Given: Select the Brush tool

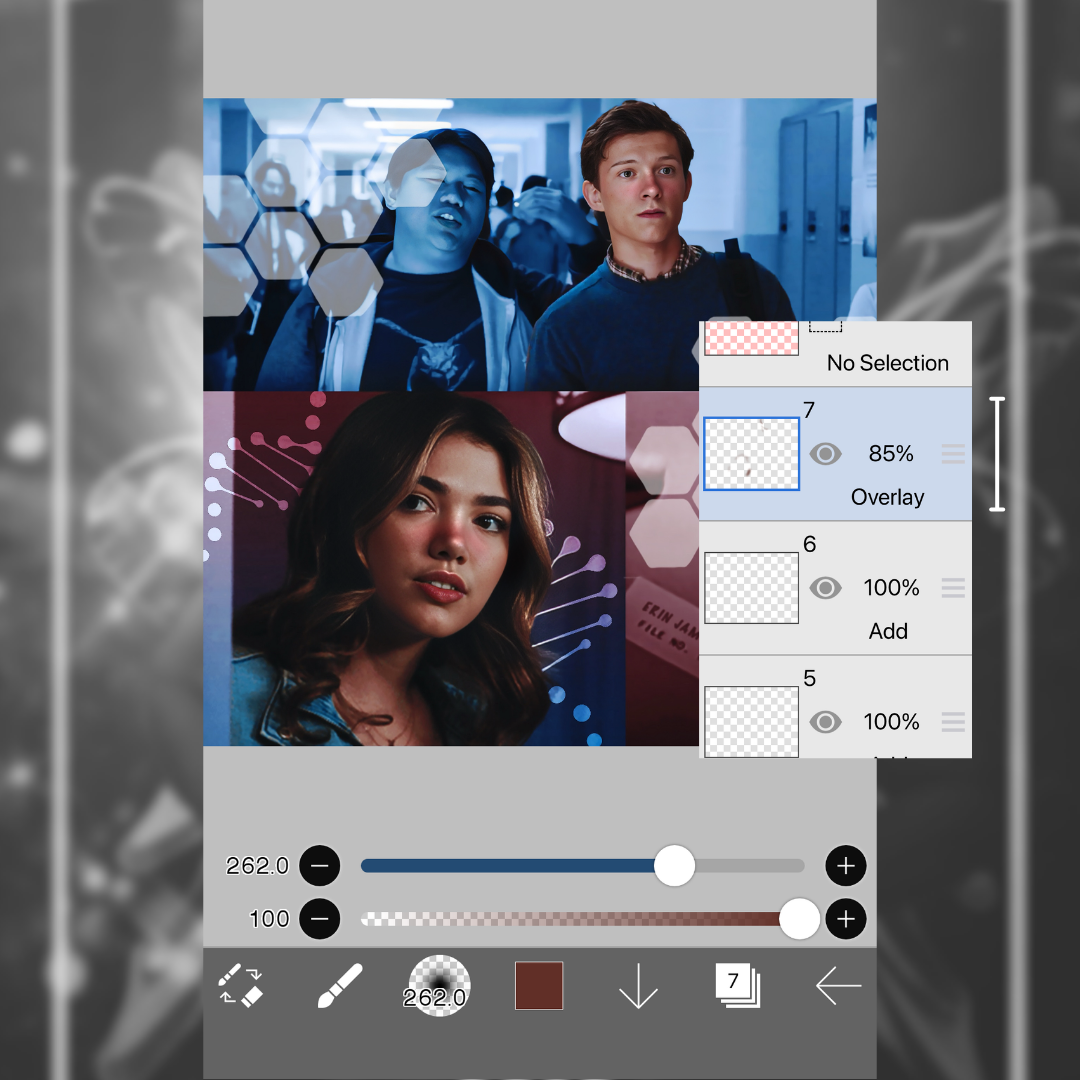Looking at the screenshot, I should click(x=340, y=986).
